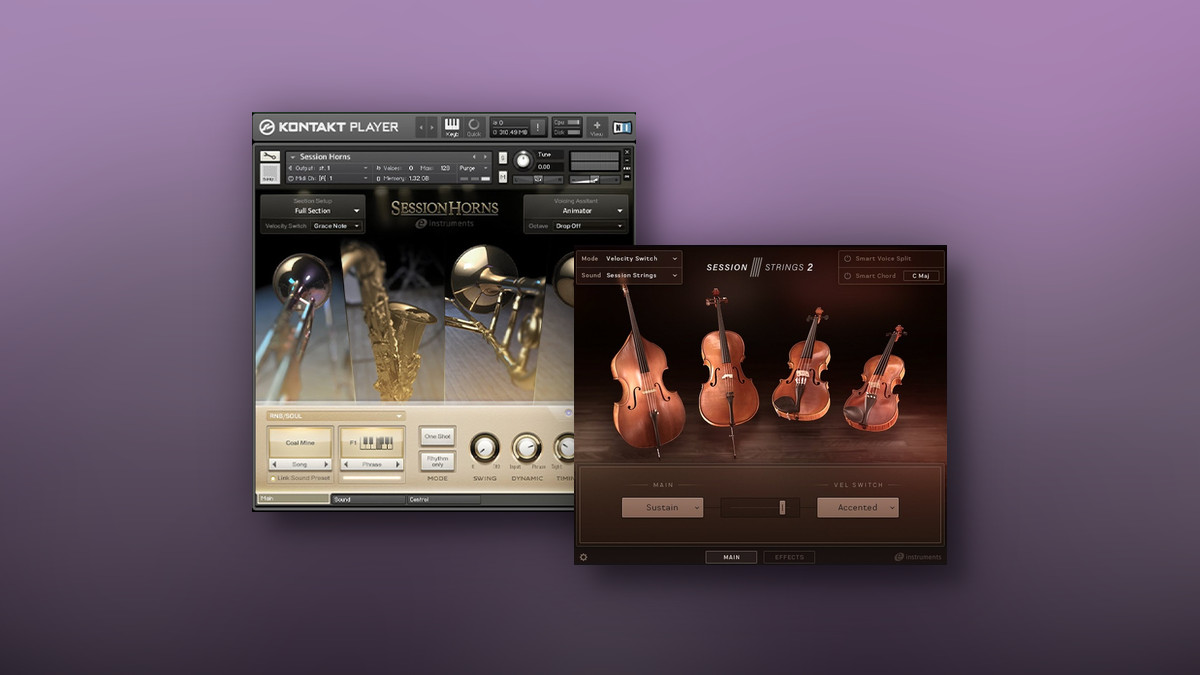Go to next instrument arrow in Kontakt header

click(x=432, y=128)
